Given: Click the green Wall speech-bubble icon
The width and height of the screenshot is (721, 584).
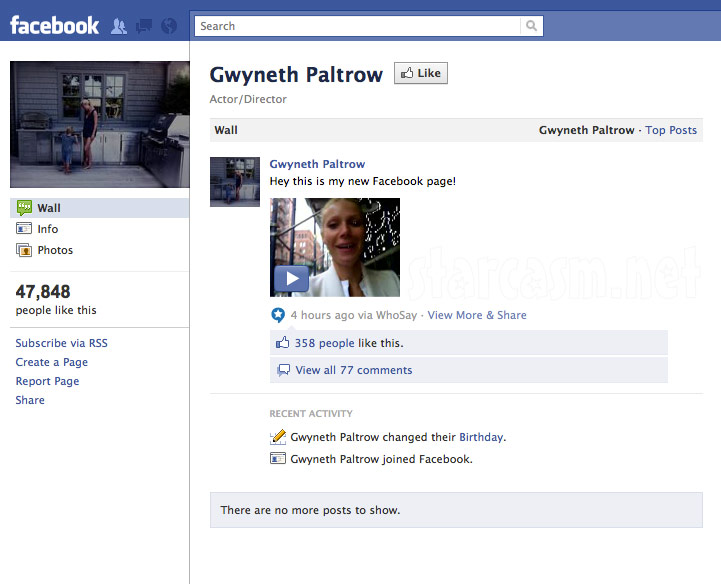Looking at the screenshot, I should 24,208.
